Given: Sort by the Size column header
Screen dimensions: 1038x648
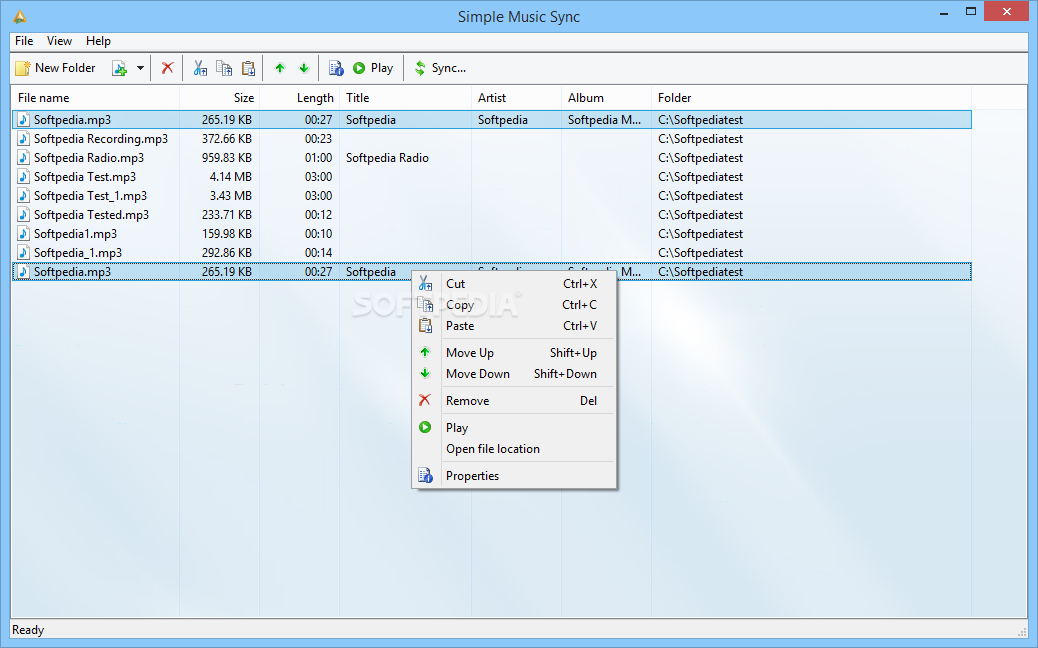Looking at the screenshot, I should (219, 98).
